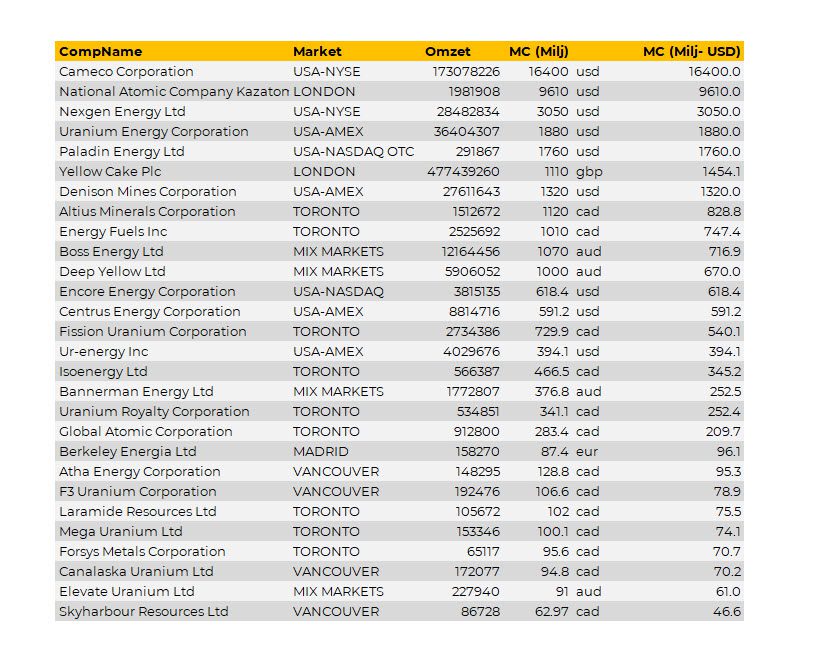The width and height of the screenshot is (815, 665).
Task: Select USD market cap value 46.6
Action: [x=727, y=612]
